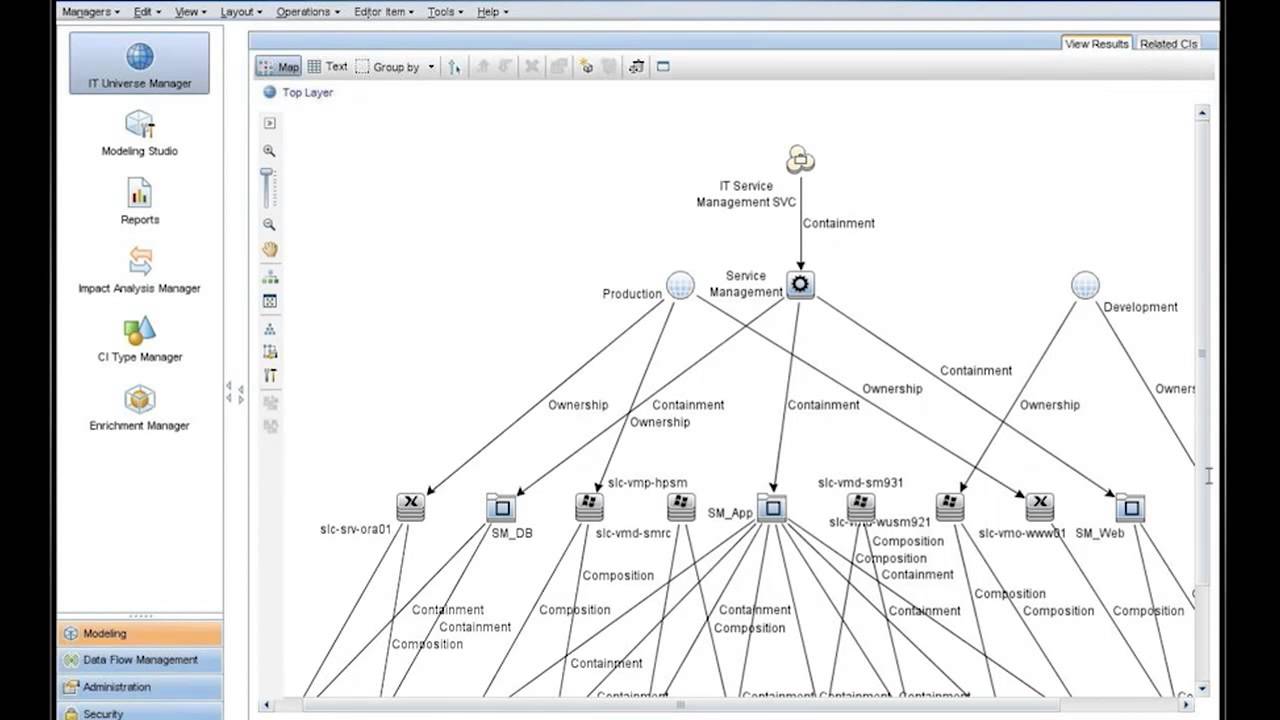This screenshot has width=1280, height=720.
Task: Click the layout properties icon
Action: click(269, 352)
